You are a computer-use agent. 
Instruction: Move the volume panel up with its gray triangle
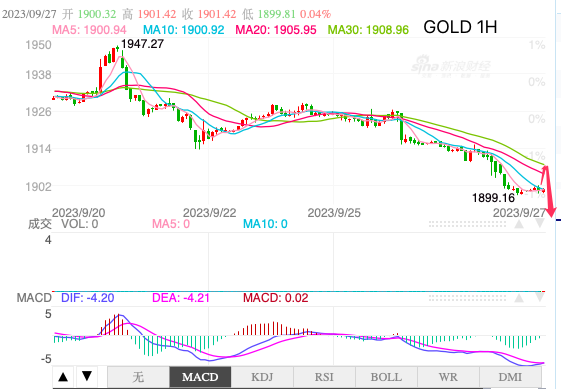pyautogui.click(x=519, y=224)
